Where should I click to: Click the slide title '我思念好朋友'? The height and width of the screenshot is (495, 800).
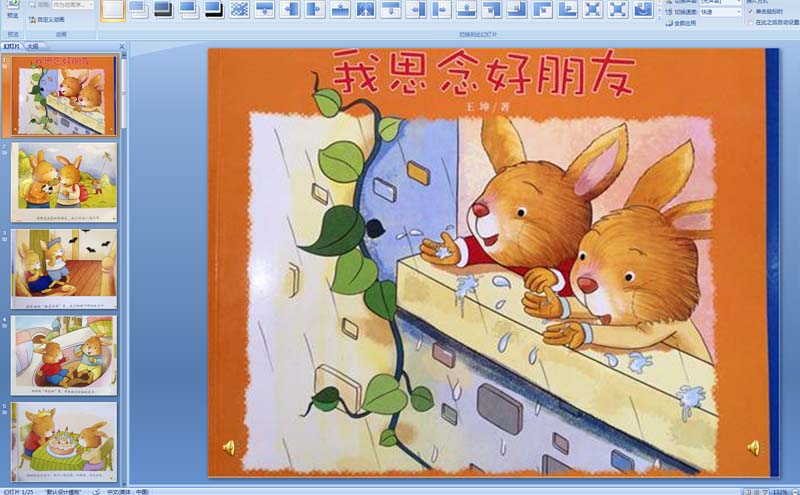tap(484, 73)
